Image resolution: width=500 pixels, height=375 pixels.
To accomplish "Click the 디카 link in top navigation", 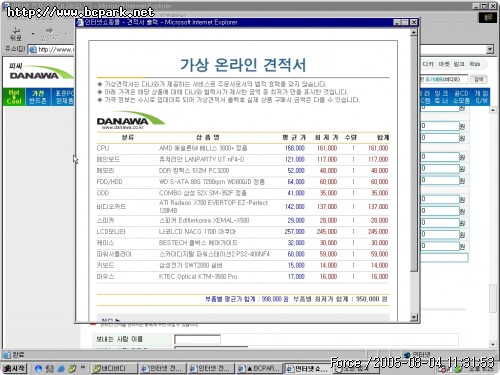I will click(x=428, y=64).
